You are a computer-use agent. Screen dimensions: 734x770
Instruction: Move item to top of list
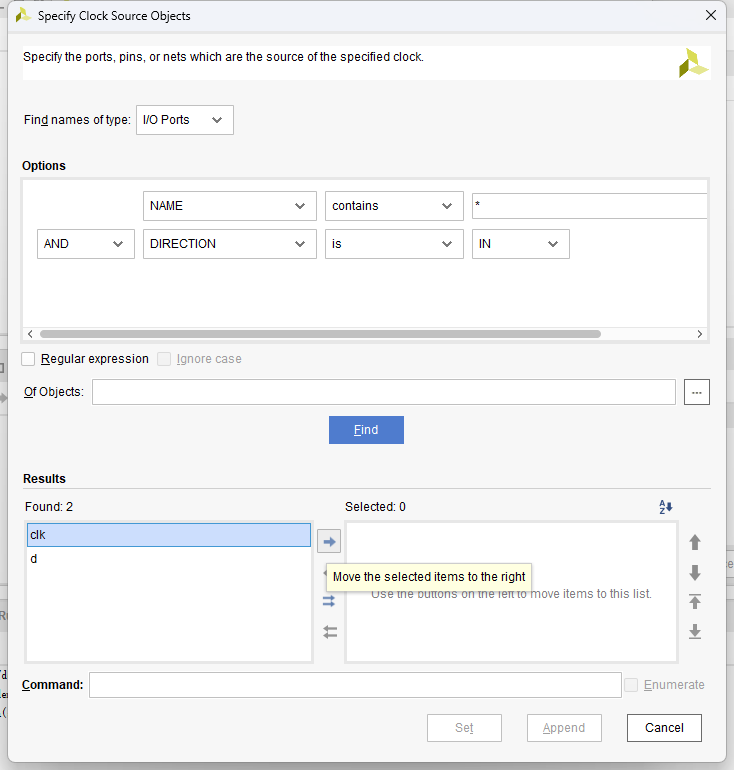[695, 602]
